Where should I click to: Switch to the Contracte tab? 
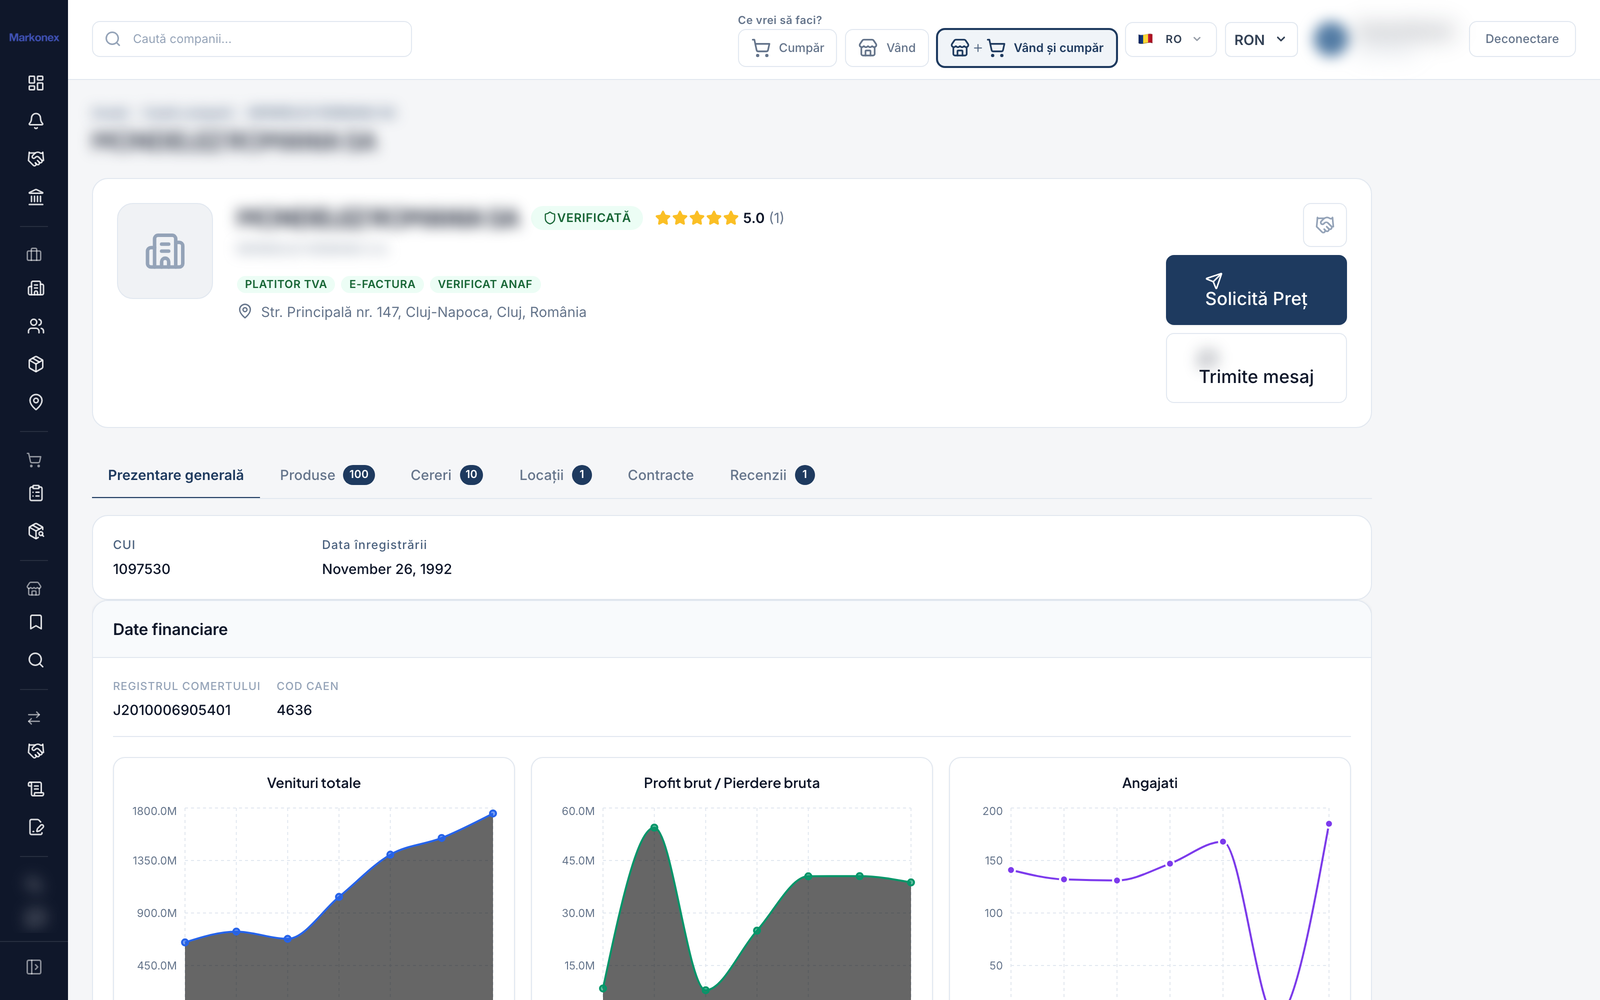coord(661,475)
